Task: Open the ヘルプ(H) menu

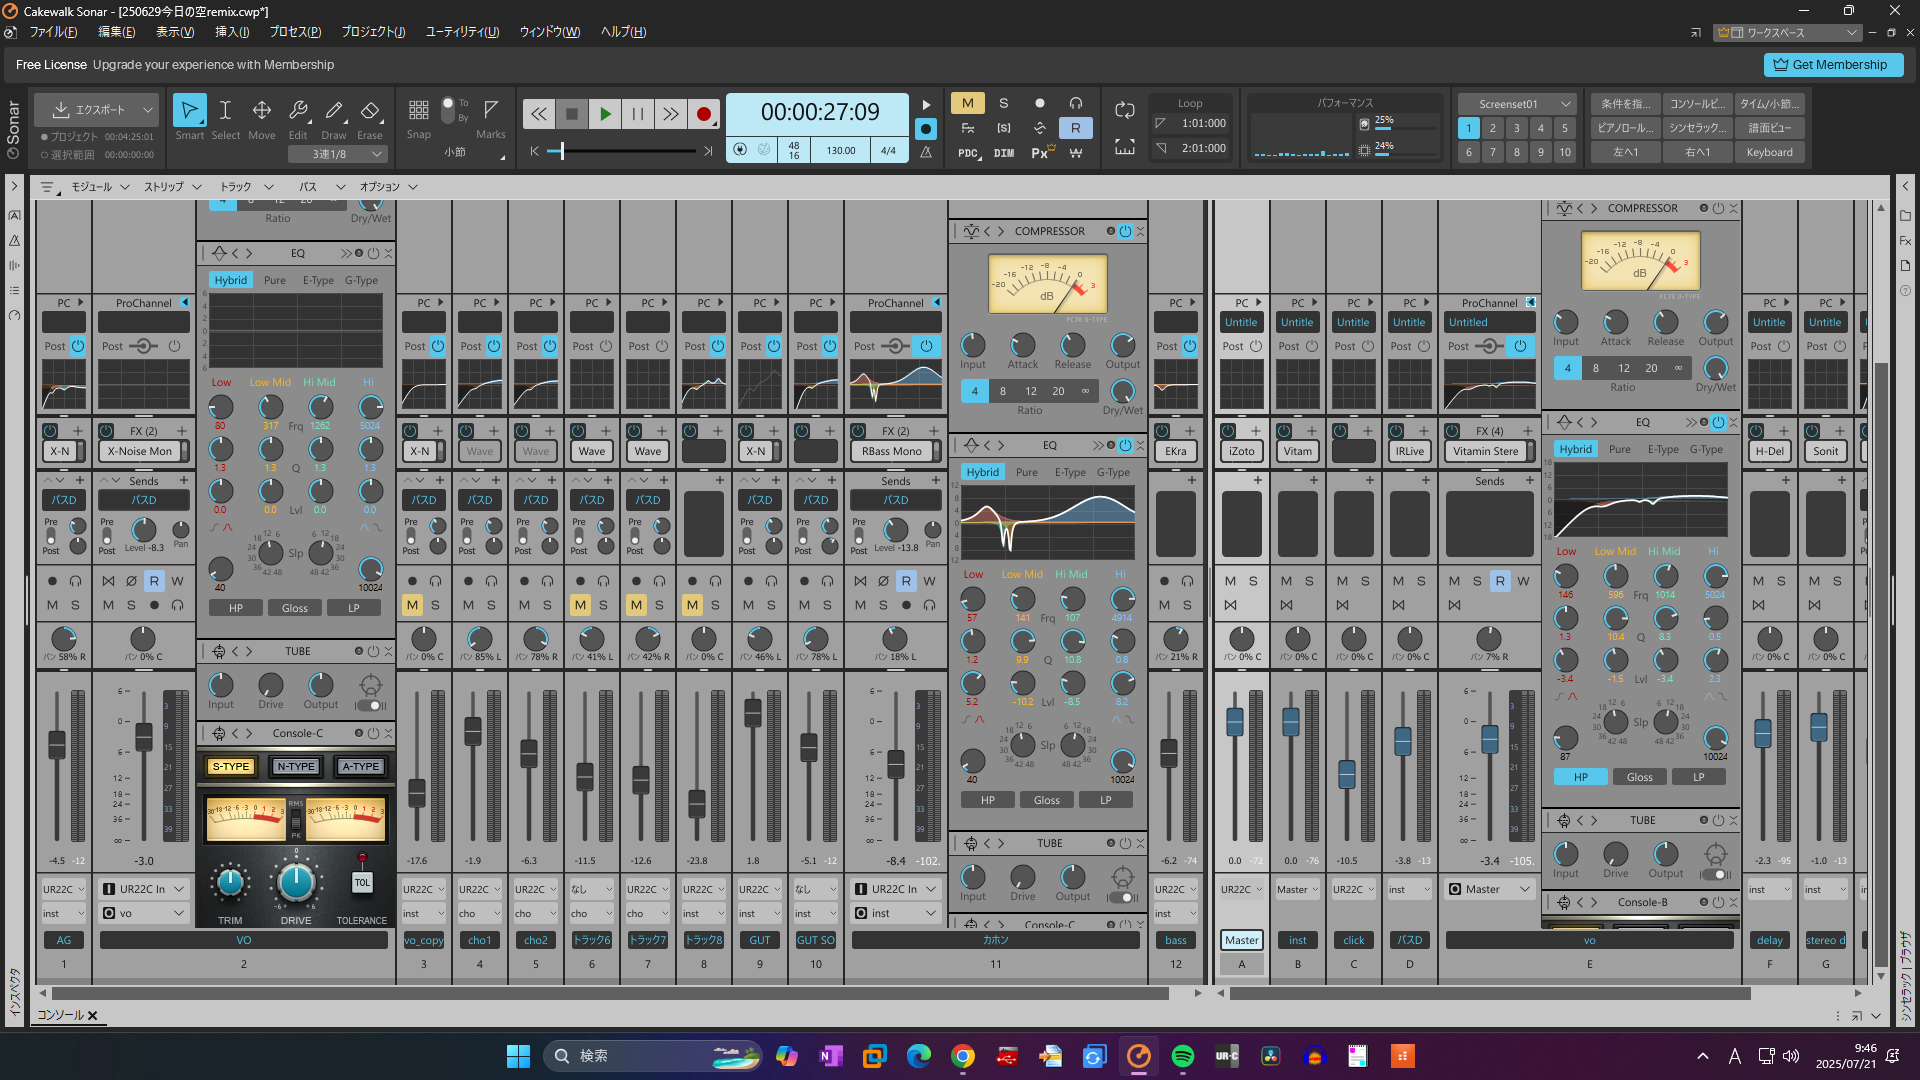Action: pyautogui.click(x=623, y=32)
